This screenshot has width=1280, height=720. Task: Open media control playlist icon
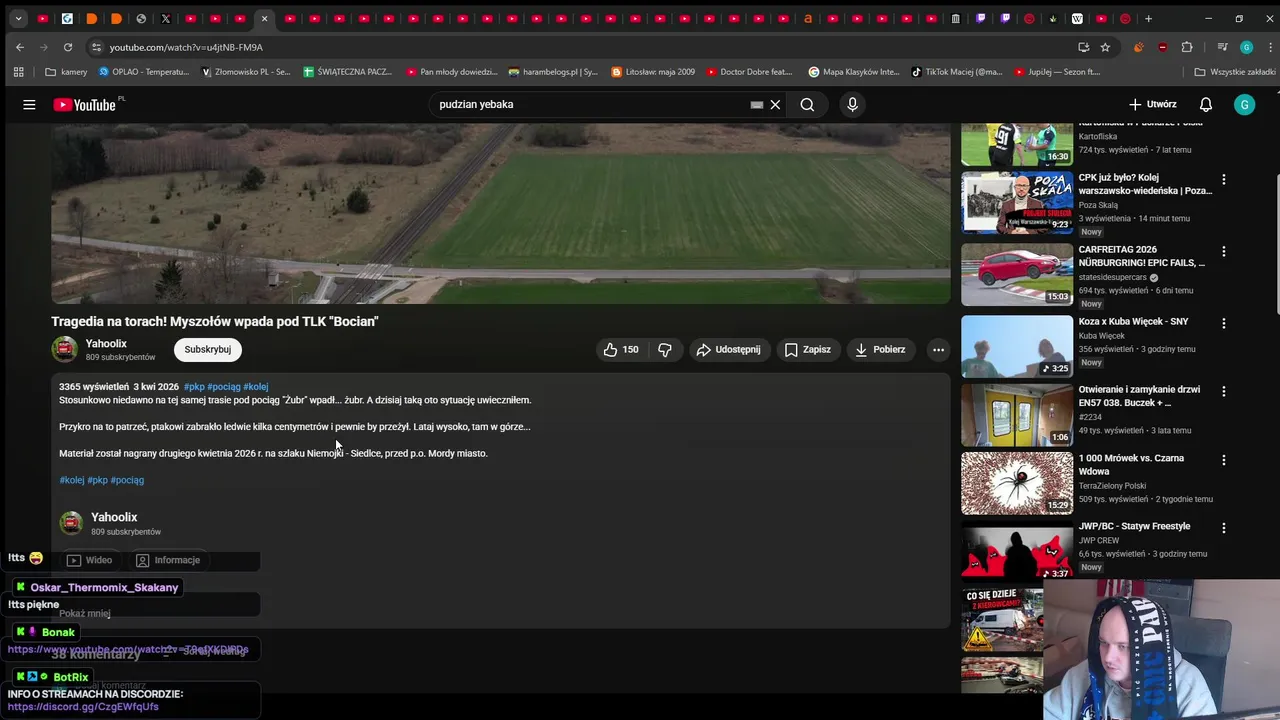(x=1222, y=47)
